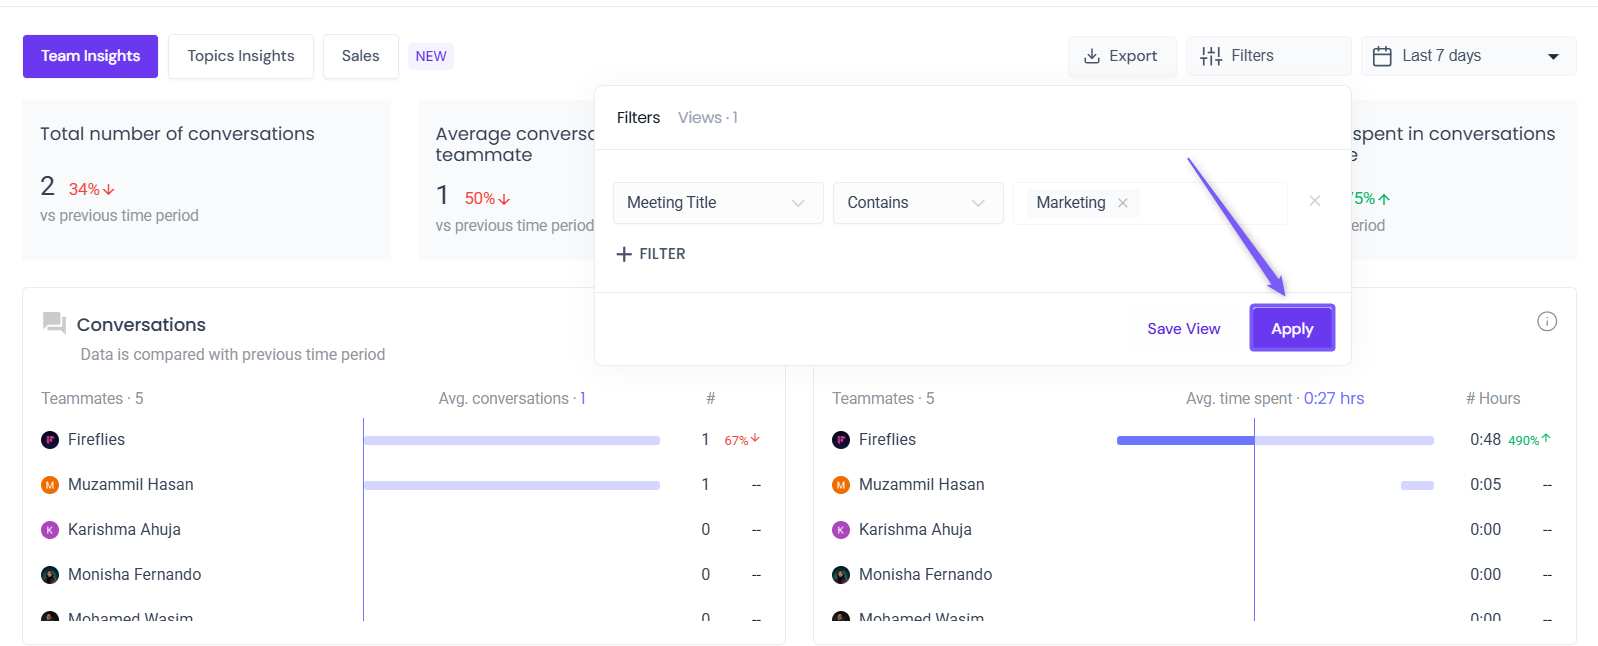This screenshot has height=646, width=1598.
Task: Add a new filter with the plus FILTER button
Action: tap(651, 254)
